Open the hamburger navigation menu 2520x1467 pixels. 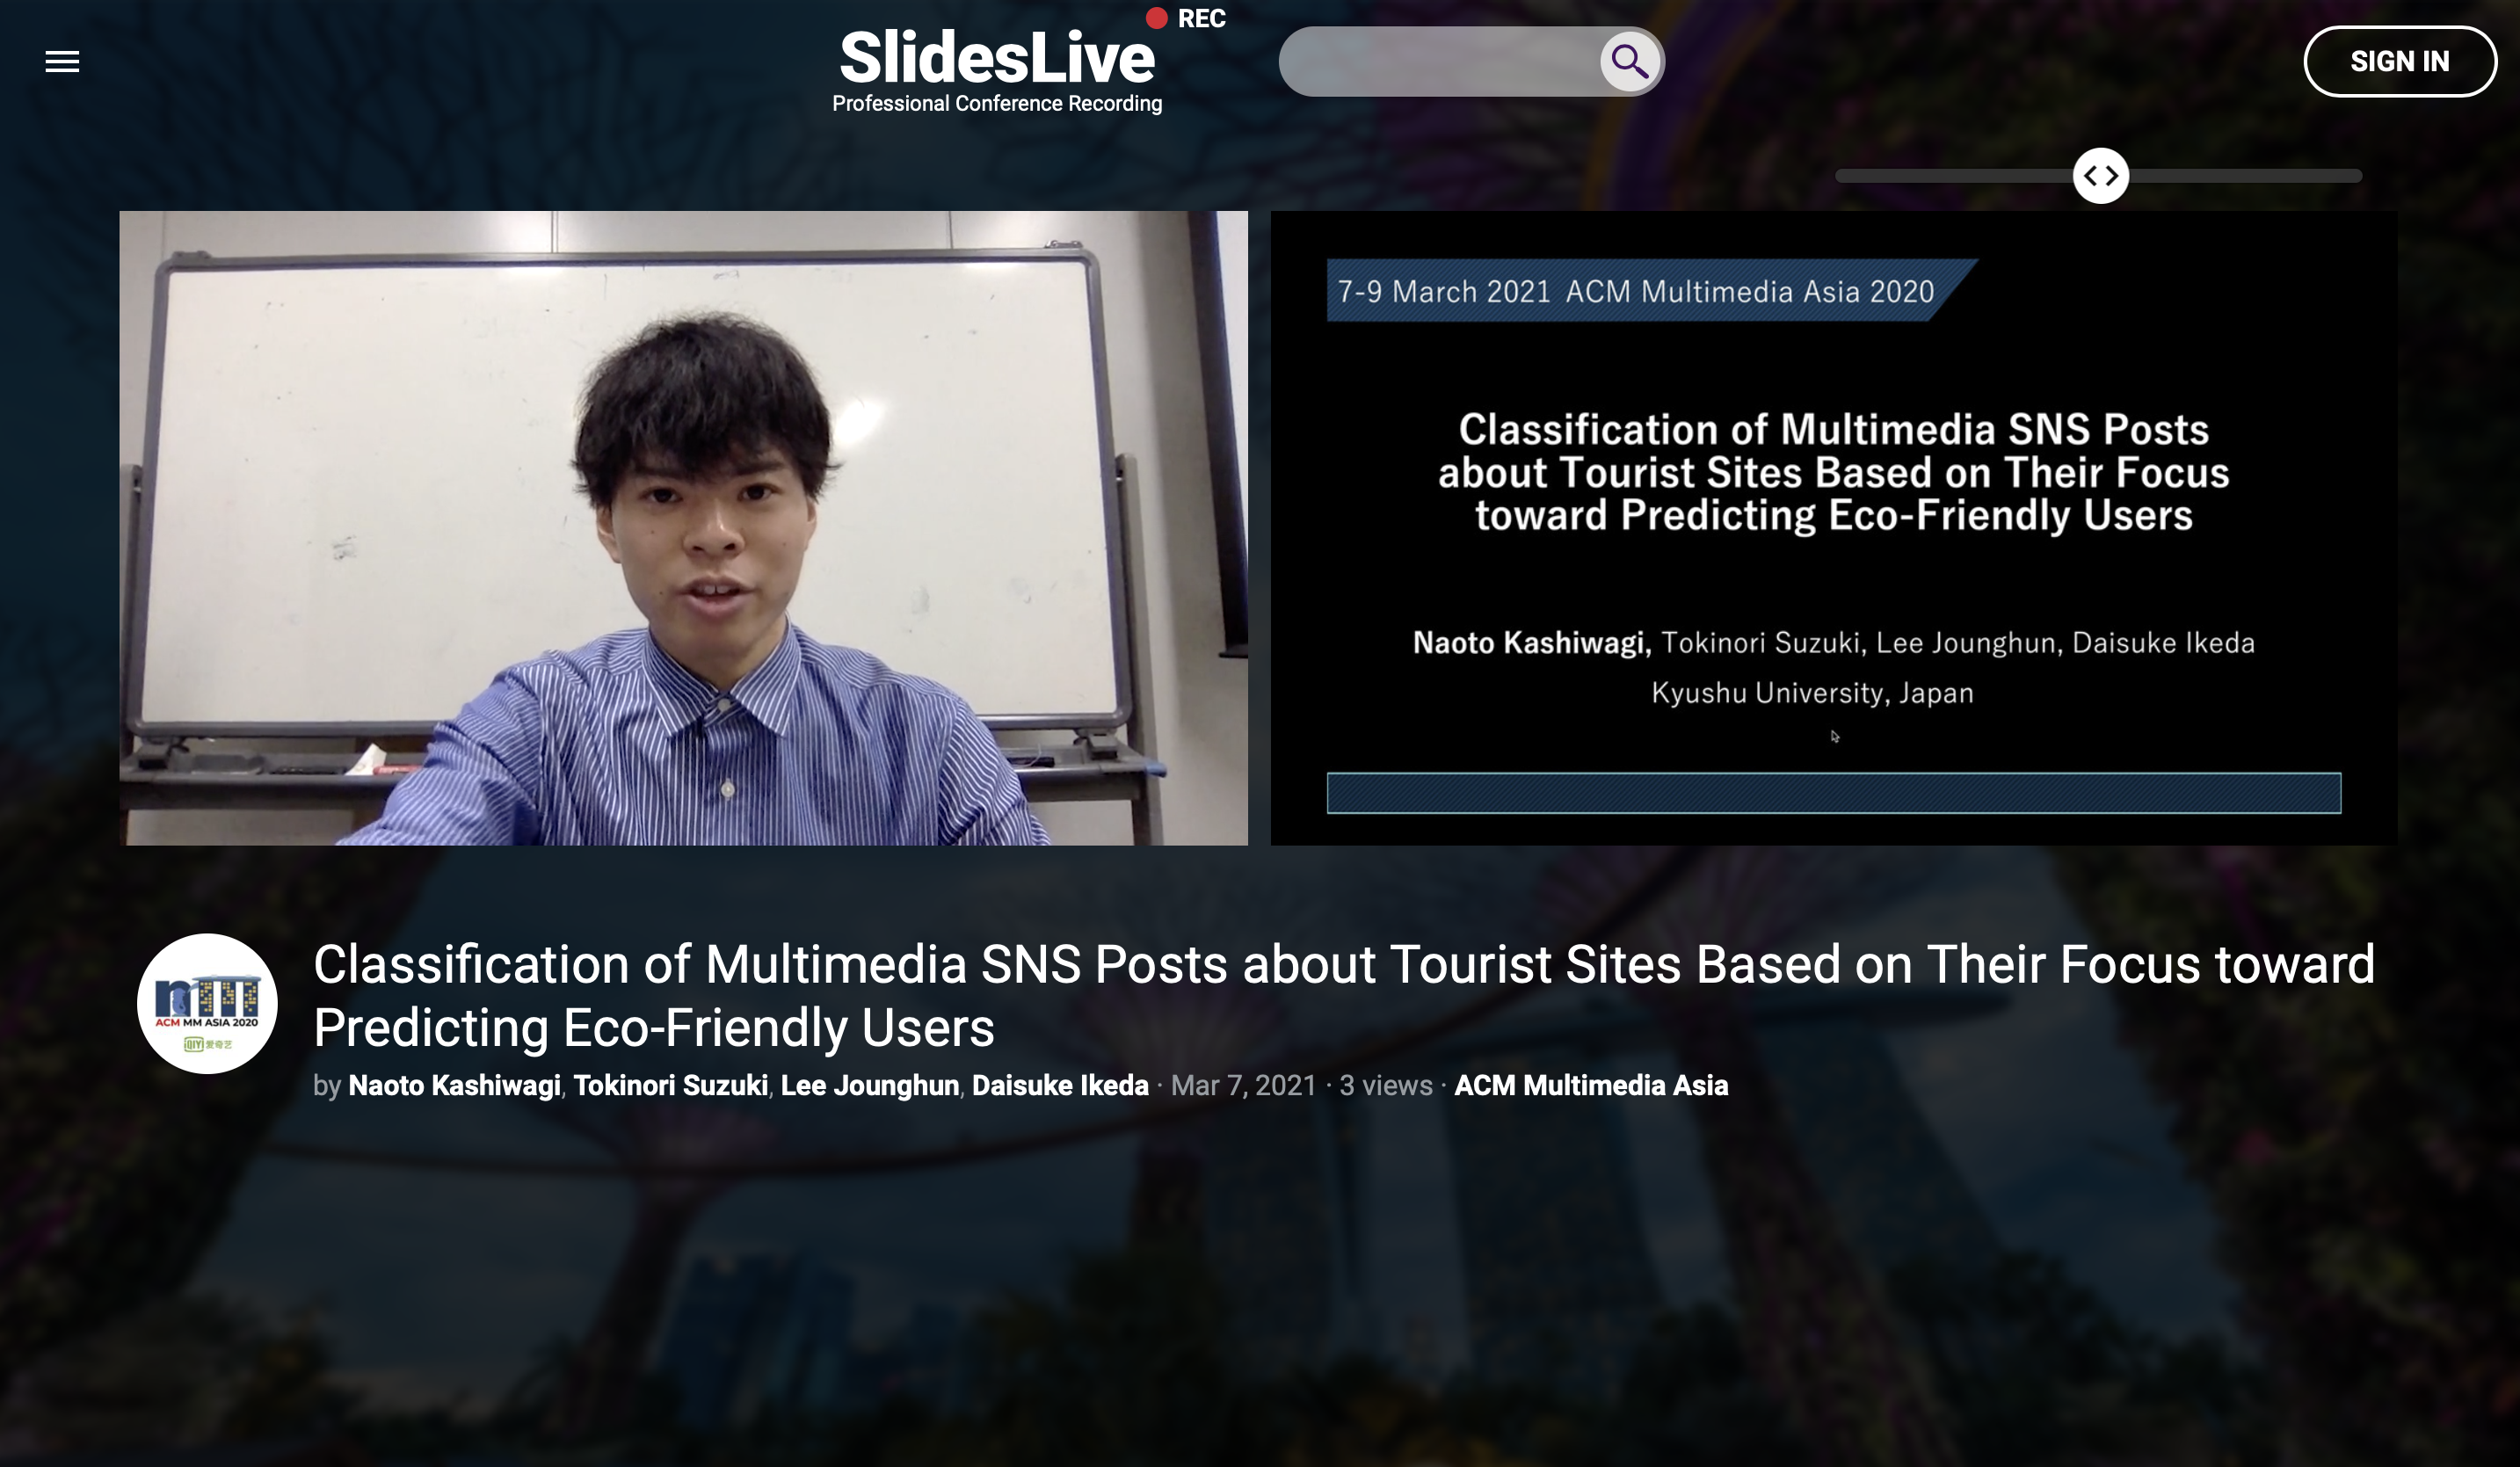tap(62, 62)
